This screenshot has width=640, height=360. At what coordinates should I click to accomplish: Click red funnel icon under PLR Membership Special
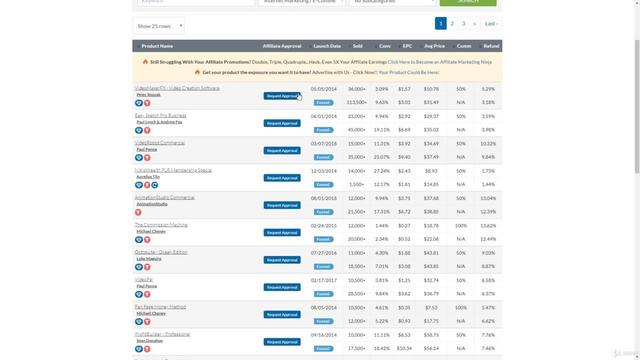[x=147, y=185]
